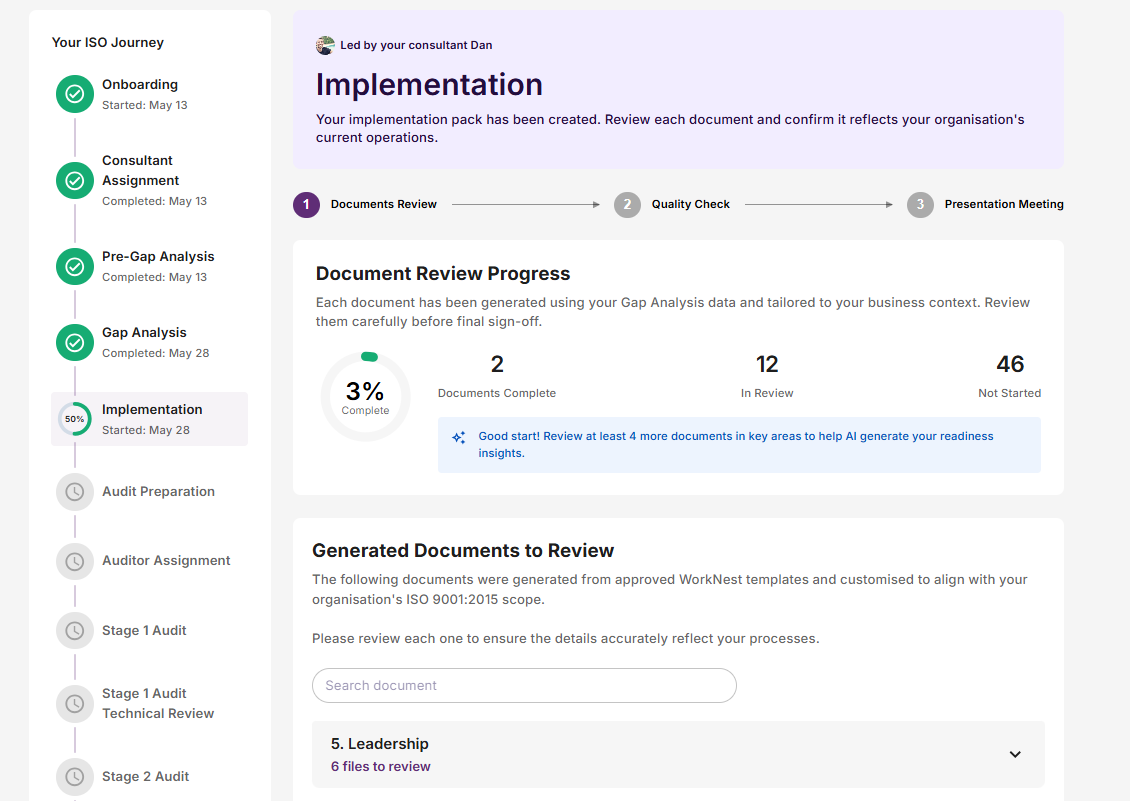This screenshot has width=1130, height=801.
Task: Click the 2 Documents Complete stat
Action: point(497,376)
